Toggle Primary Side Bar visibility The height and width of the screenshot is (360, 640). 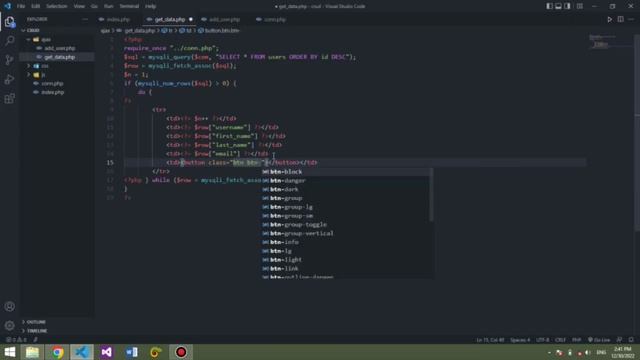point(549,6)
